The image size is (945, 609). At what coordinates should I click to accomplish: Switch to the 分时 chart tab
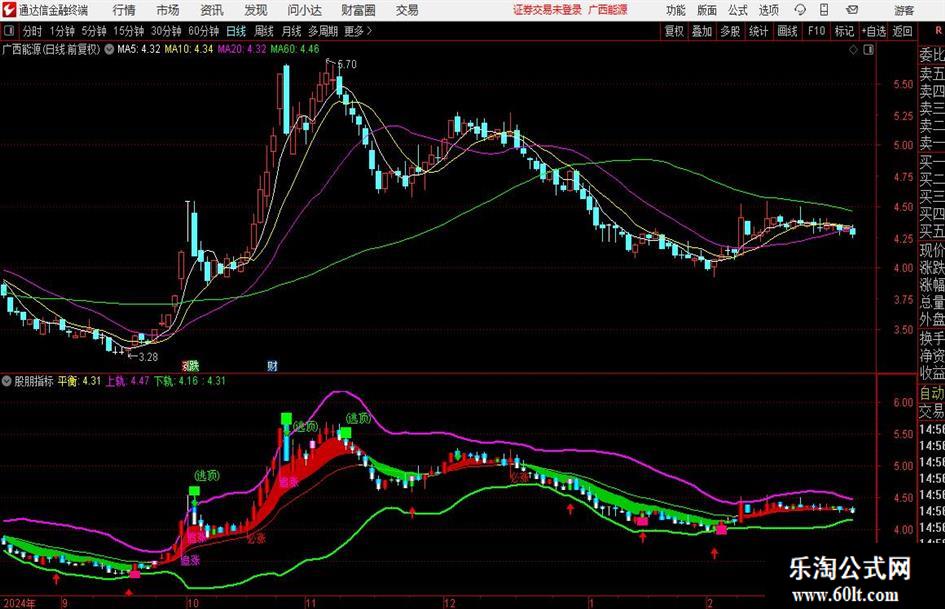click(x=32, y=31)
